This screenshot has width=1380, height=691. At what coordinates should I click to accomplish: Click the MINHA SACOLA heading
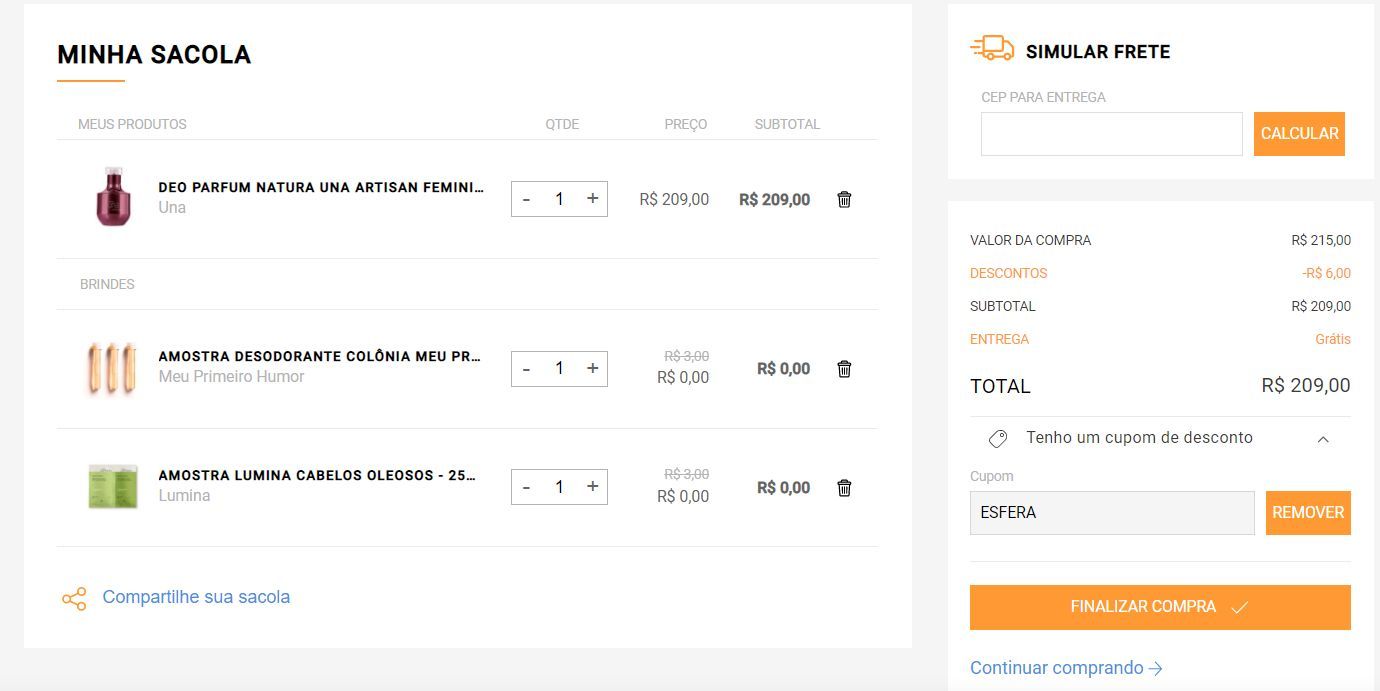(154, 55)
